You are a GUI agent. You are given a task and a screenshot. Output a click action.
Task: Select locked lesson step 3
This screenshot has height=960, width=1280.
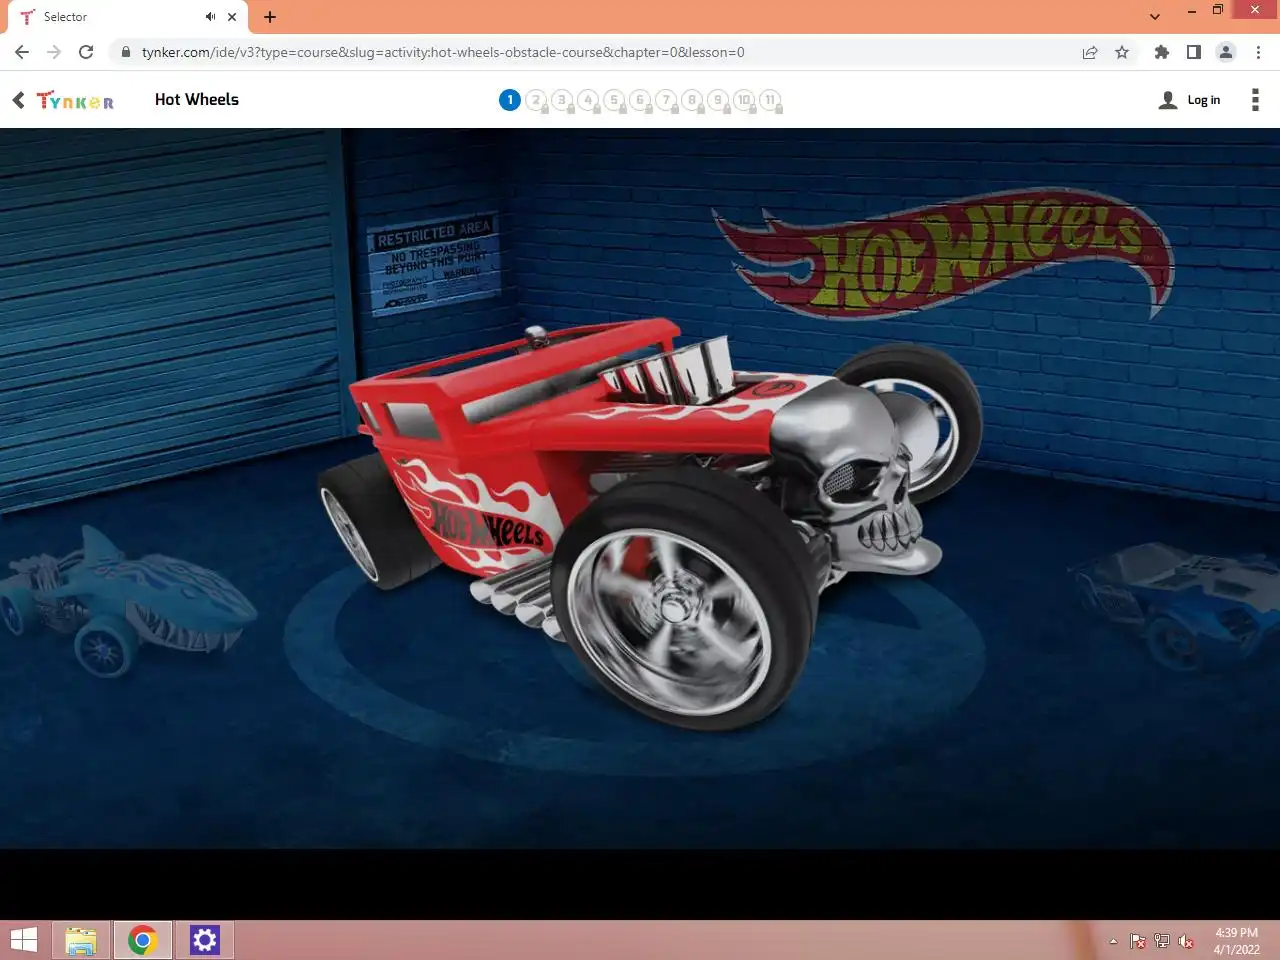pos(562,100)
